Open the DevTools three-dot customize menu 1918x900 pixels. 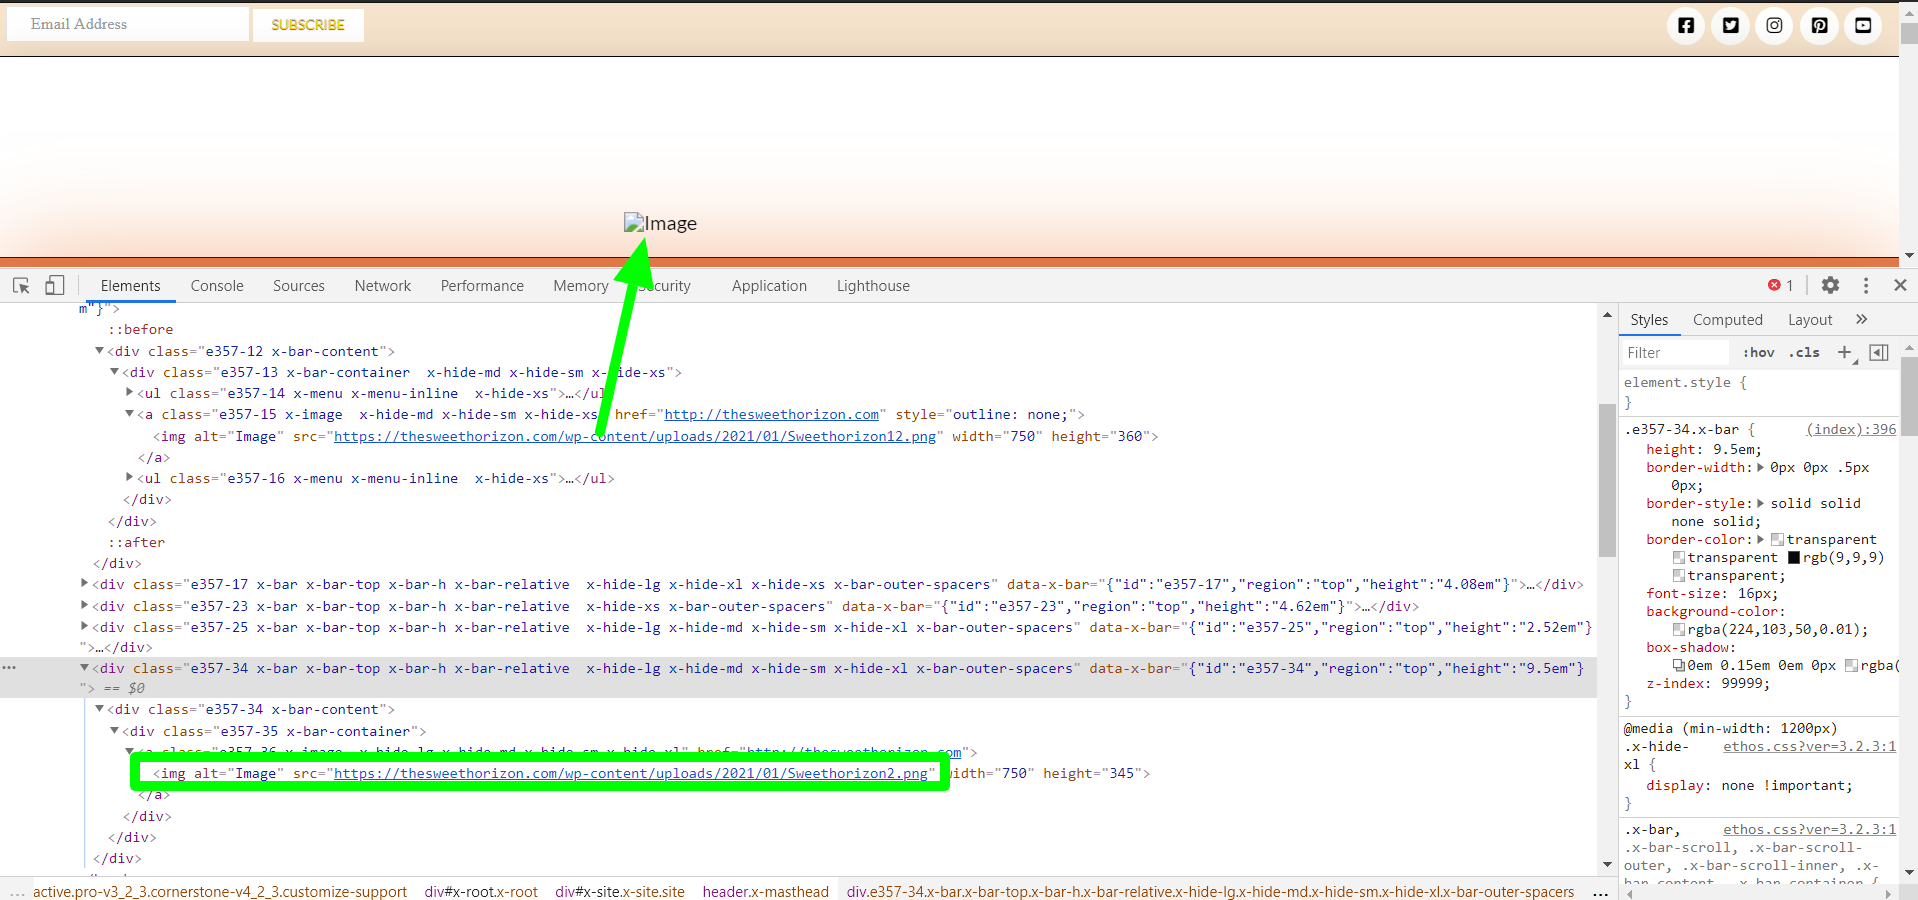click(x=1865, y=285)
